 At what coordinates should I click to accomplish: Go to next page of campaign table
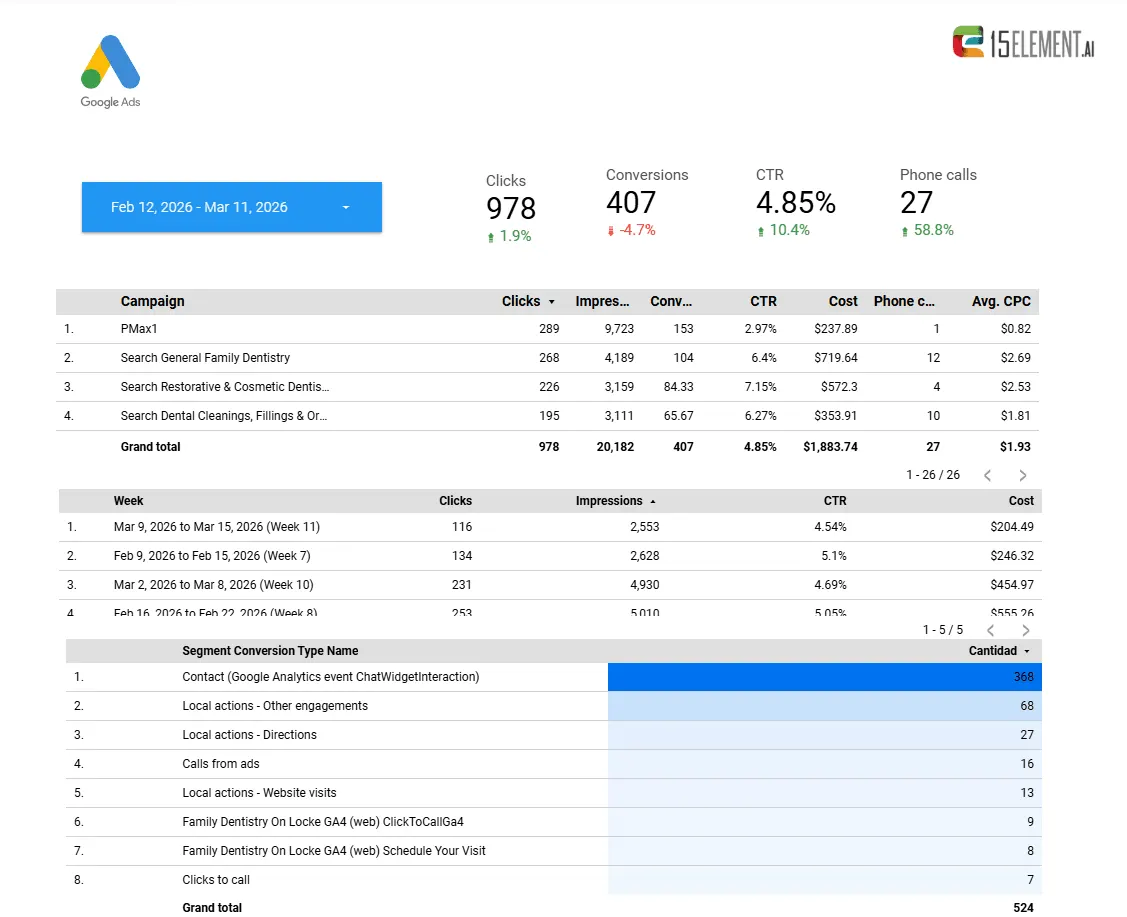(1023, 476)
